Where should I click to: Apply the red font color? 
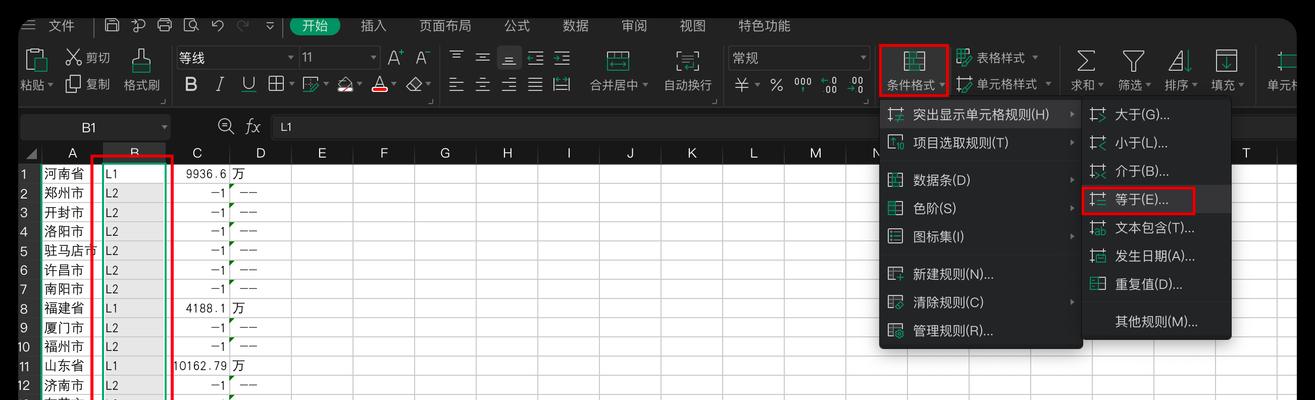(380, 85)
